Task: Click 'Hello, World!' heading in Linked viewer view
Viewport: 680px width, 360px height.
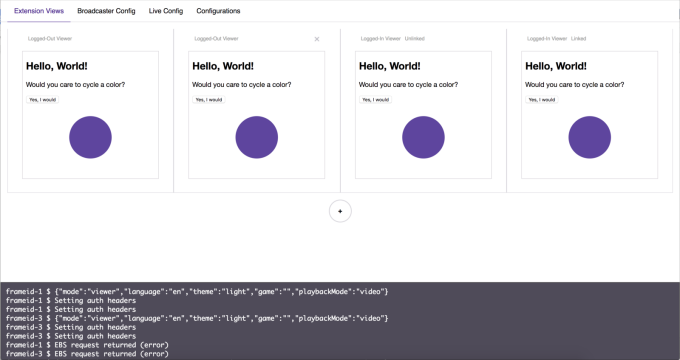Action: pyautogui.click(x=556, y=66)
